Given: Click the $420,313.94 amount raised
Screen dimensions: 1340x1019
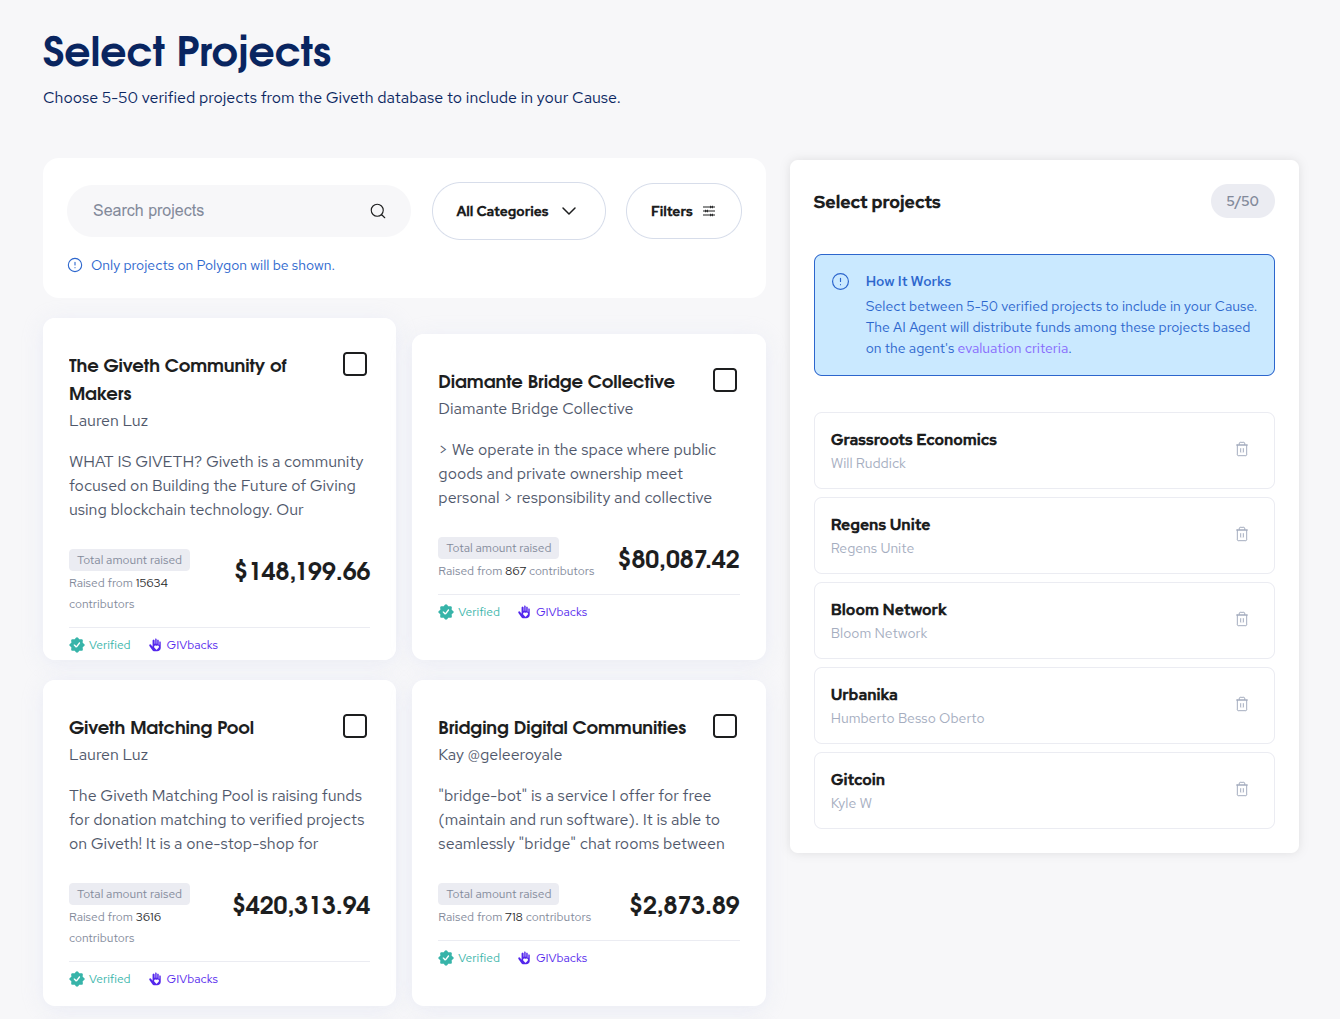Looking at the screenshot, I should [301, 905].
